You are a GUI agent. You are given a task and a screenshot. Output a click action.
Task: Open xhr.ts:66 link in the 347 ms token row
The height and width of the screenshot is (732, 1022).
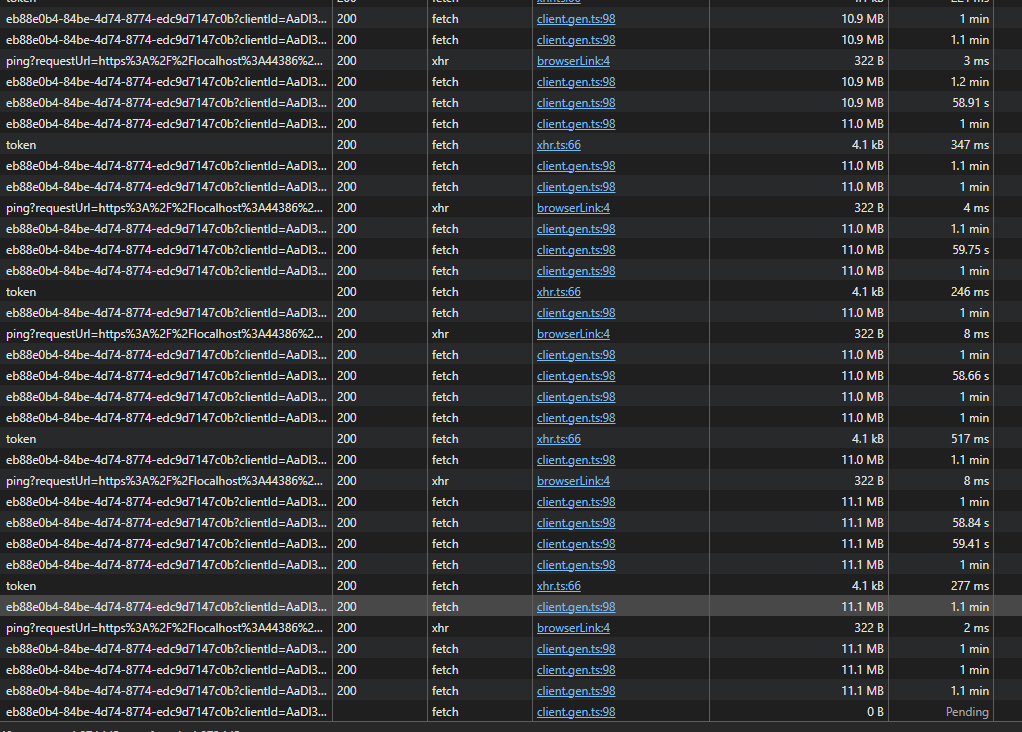[x=558, y=145]
